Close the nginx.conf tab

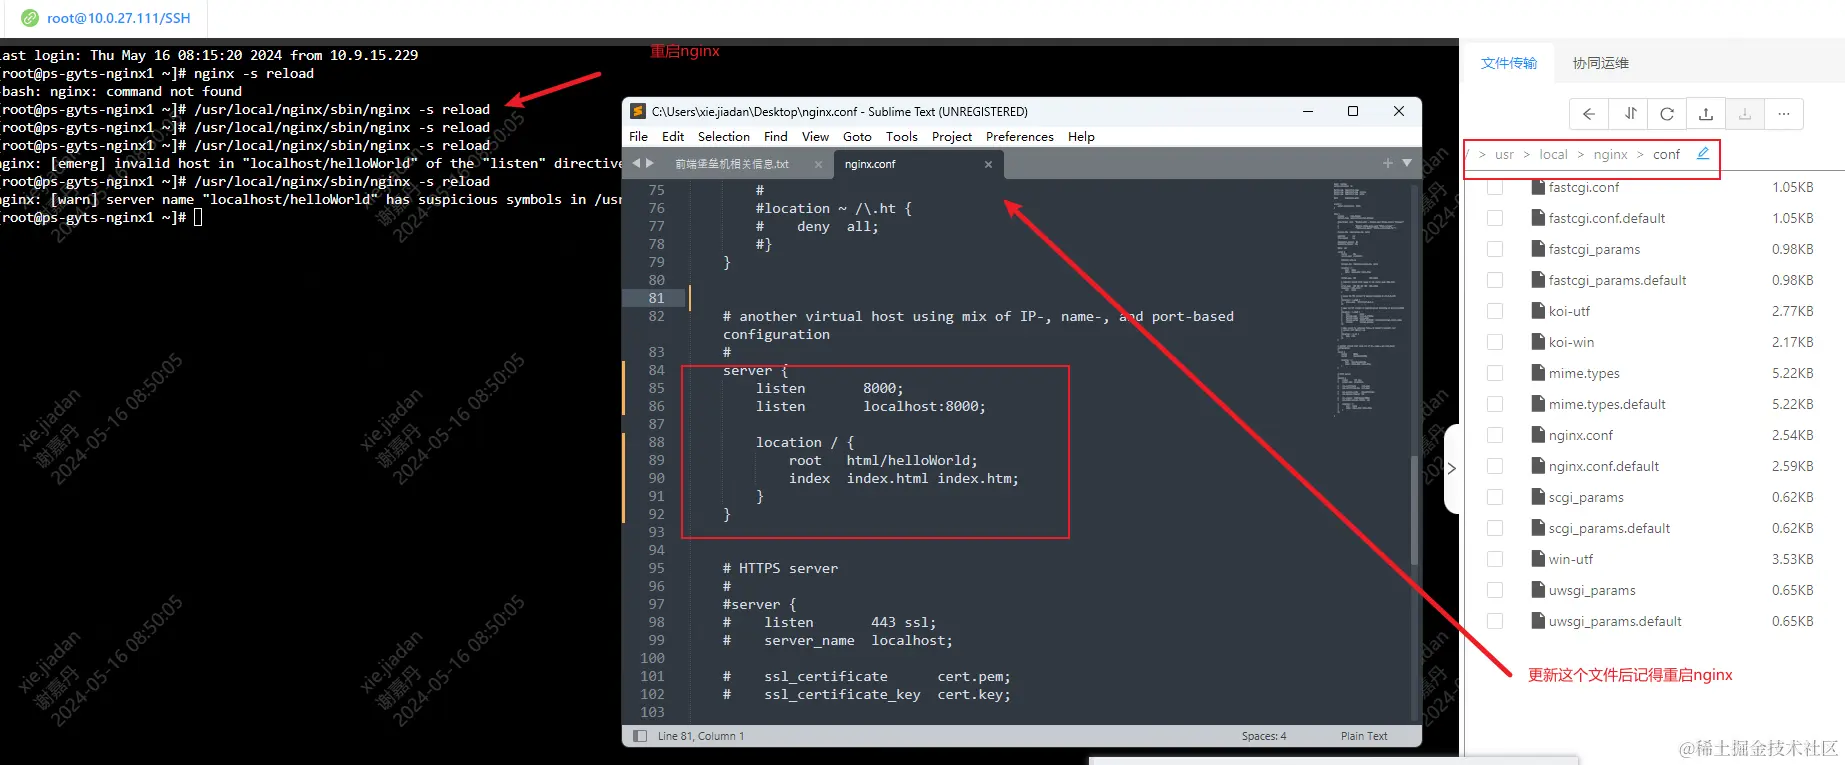click(988, 164)
